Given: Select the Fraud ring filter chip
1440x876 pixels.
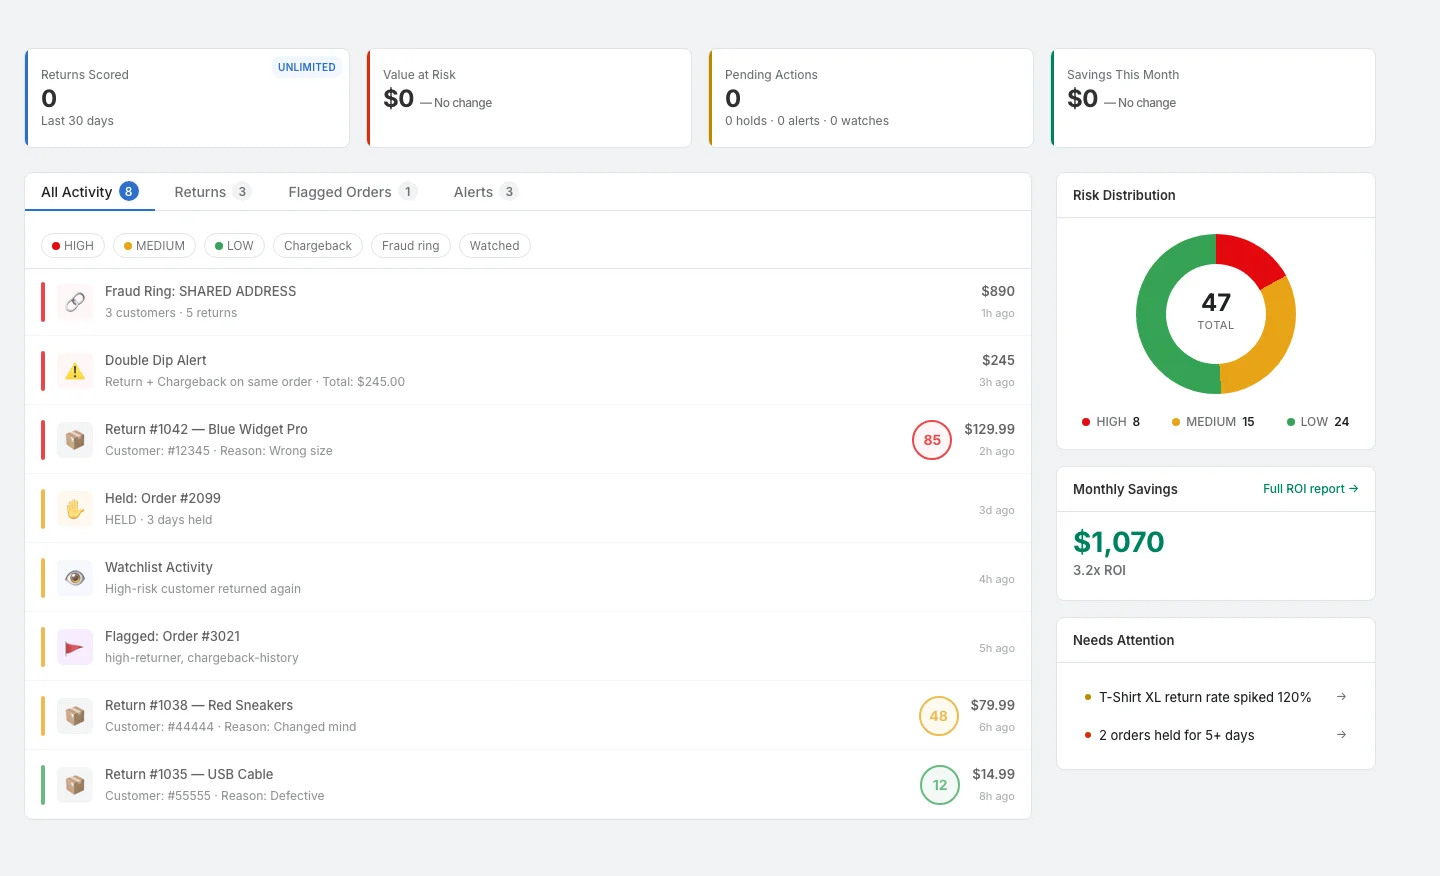Looking at the screenshot, I should point(410,246).
